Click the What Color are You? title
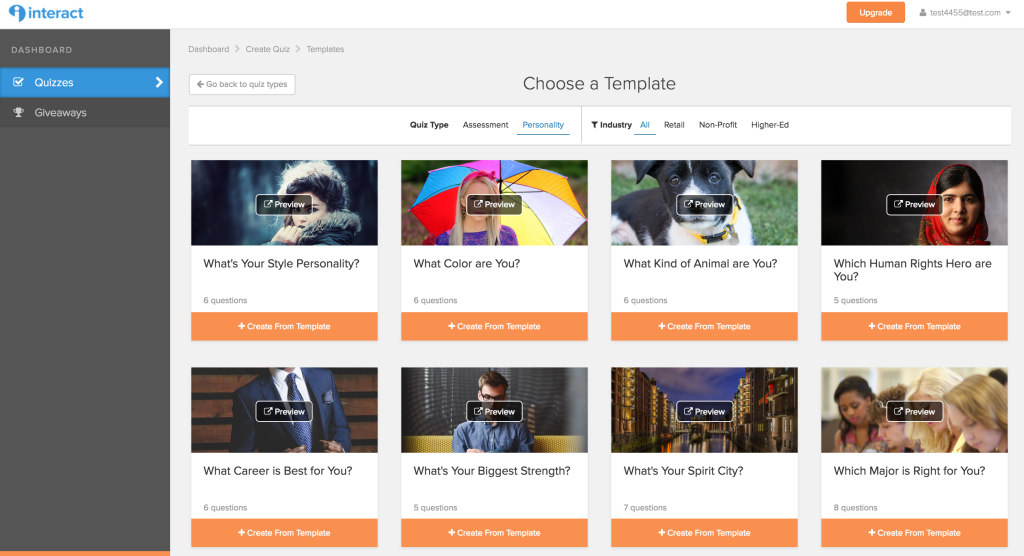Screen dimensions: 1024x556 click(466, 264)
